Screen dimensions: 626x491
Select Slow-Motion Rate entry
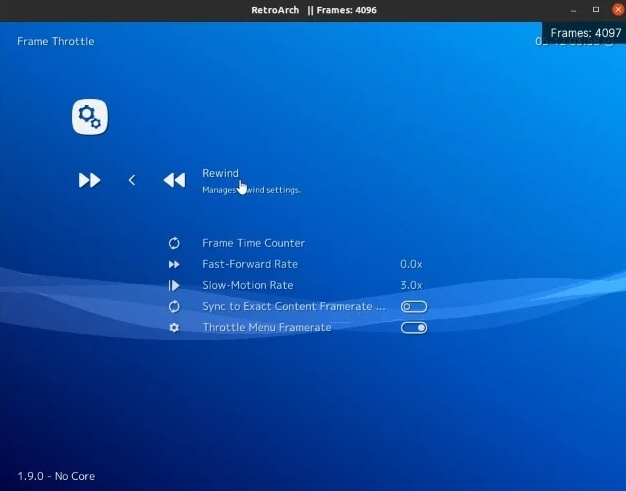point(248,285)
